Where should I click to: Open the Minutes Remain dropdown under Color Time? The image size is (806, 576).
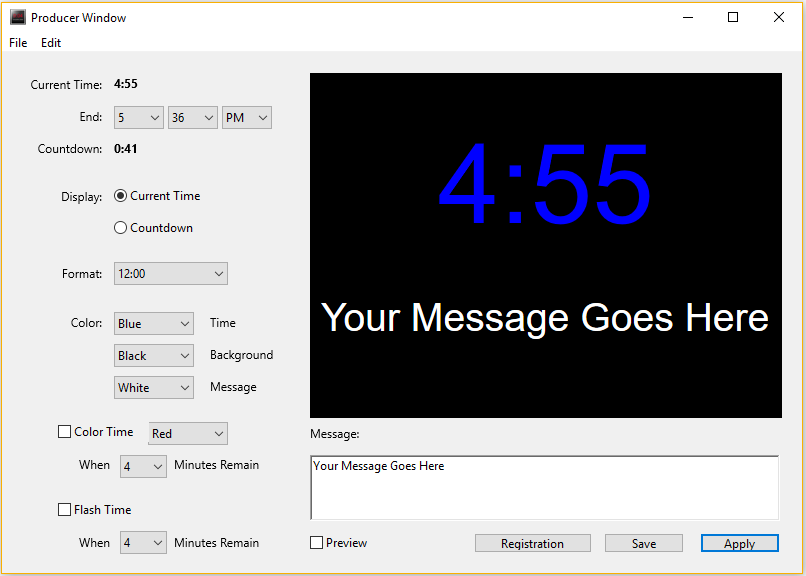click(x=142, y=466)
